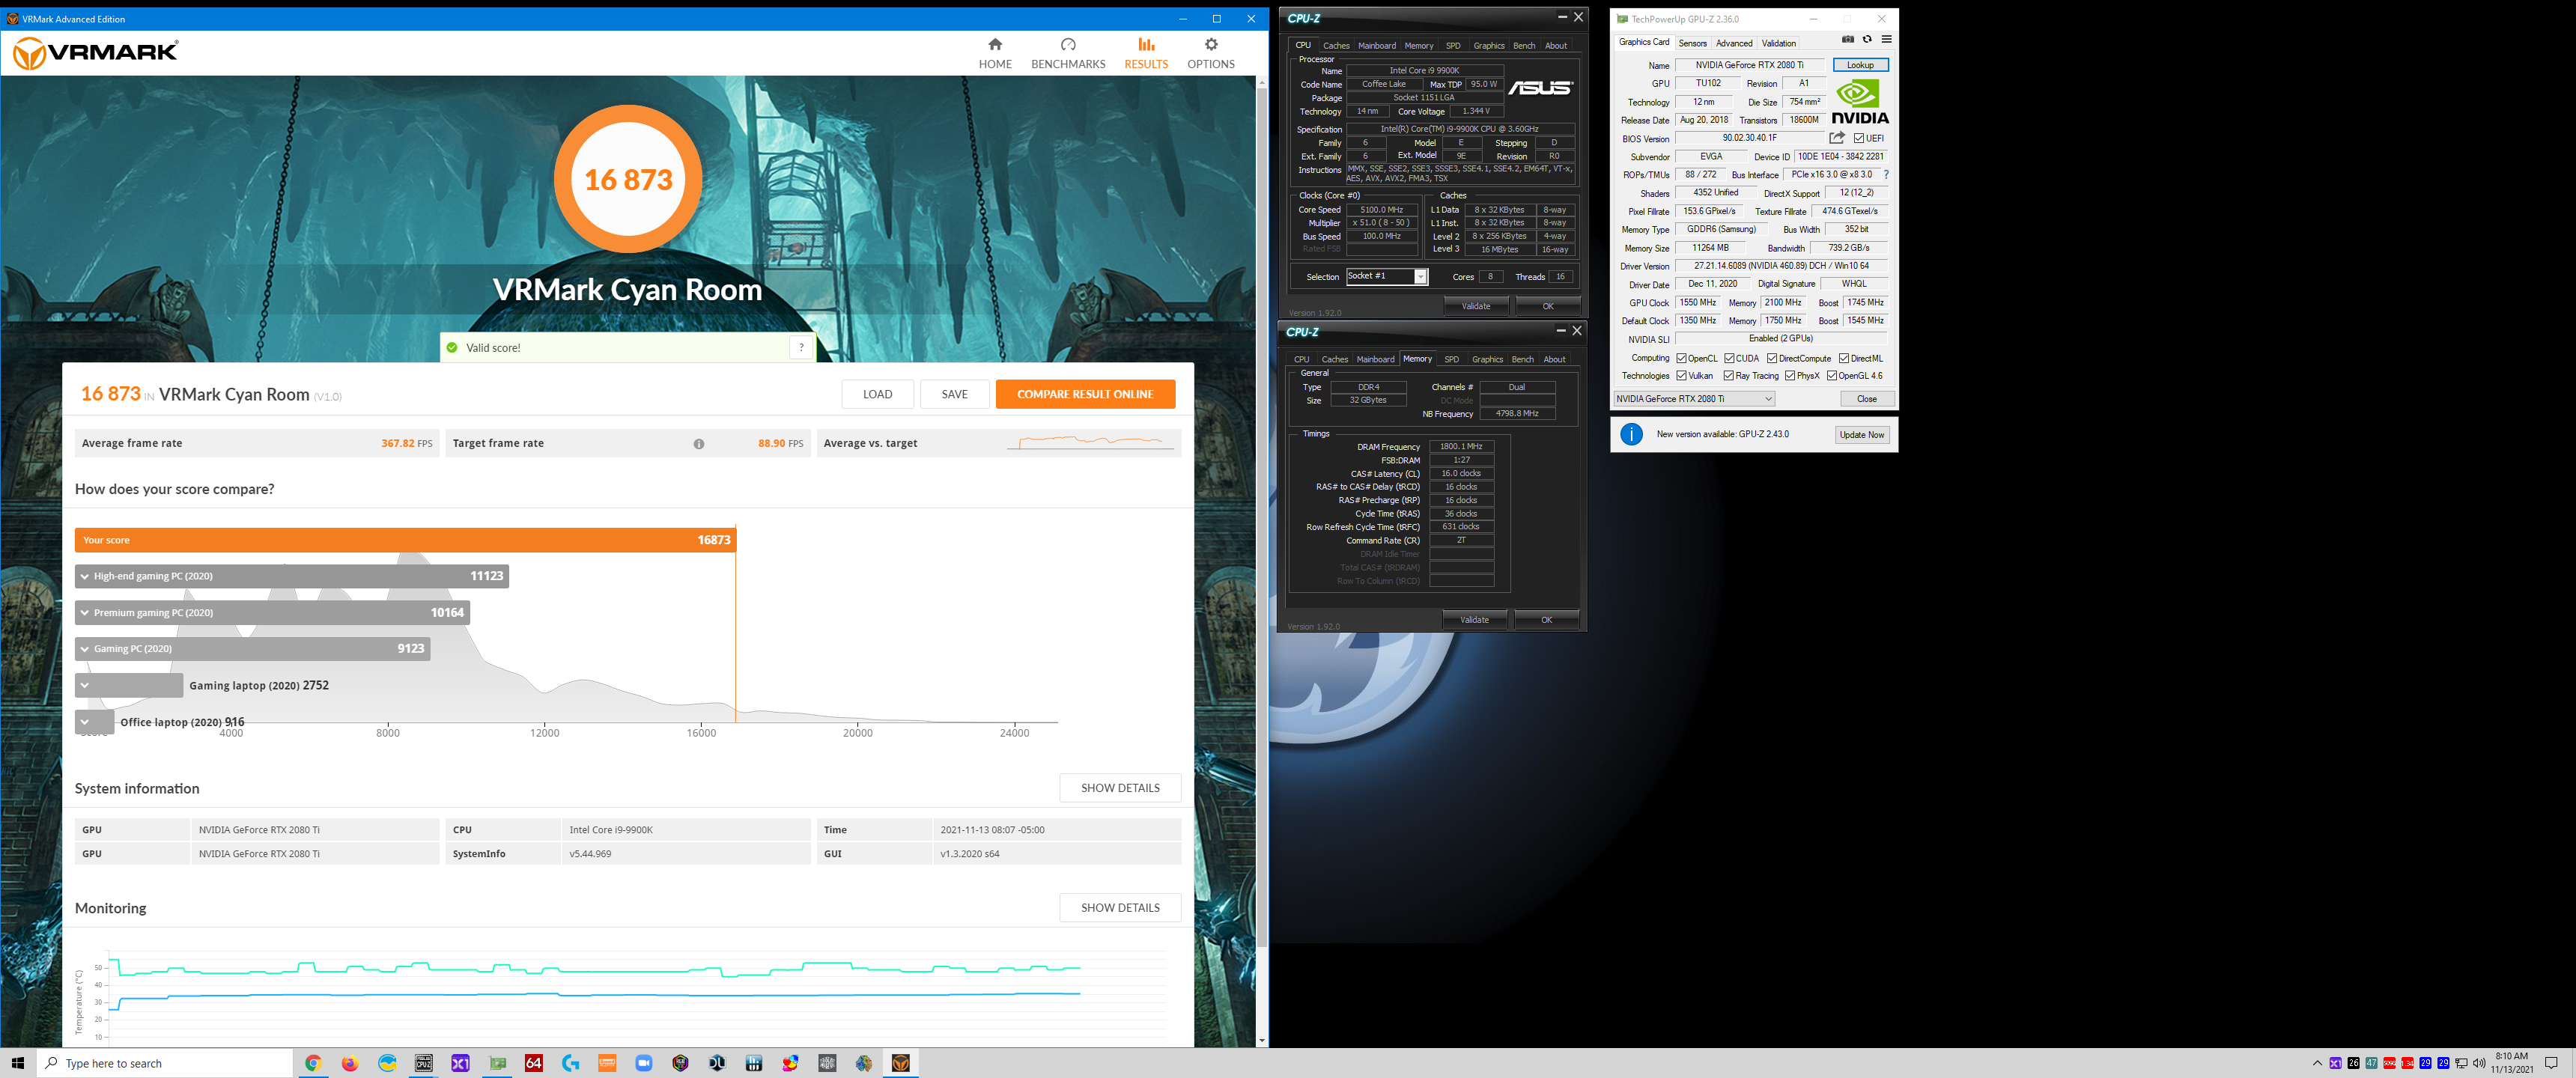Toggle the PhysX checkbox
The width and height of the screenshot is (2576, 1078).
[1790, 376]
